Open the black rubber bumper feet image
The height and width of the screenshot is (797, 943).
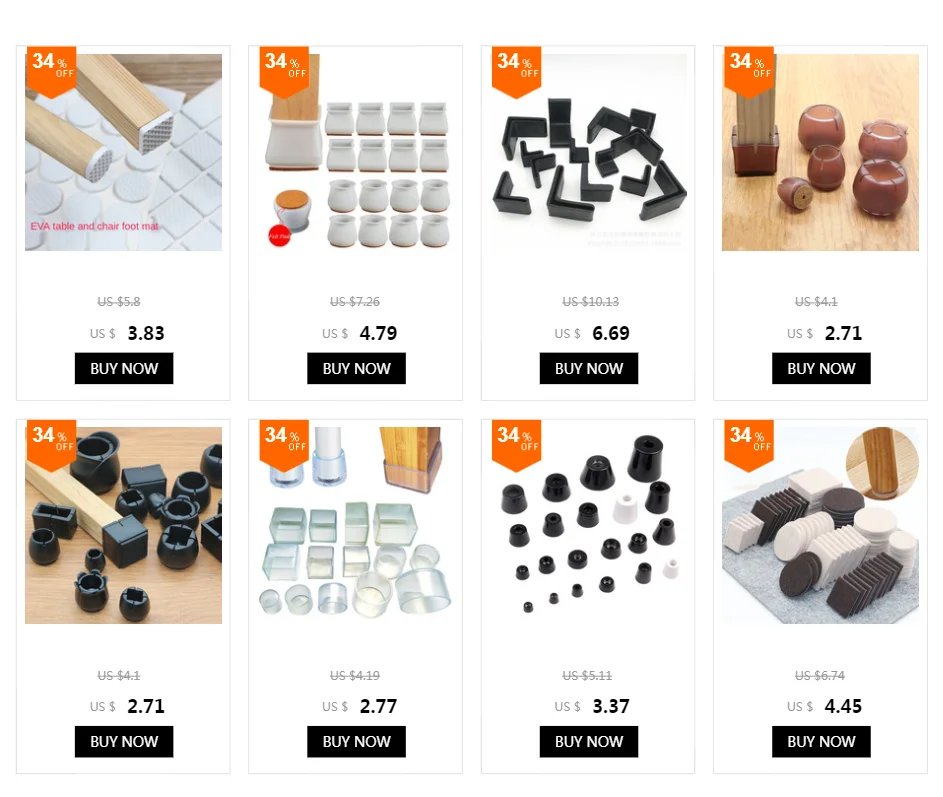pyautogui.click(x=588, y=525)
